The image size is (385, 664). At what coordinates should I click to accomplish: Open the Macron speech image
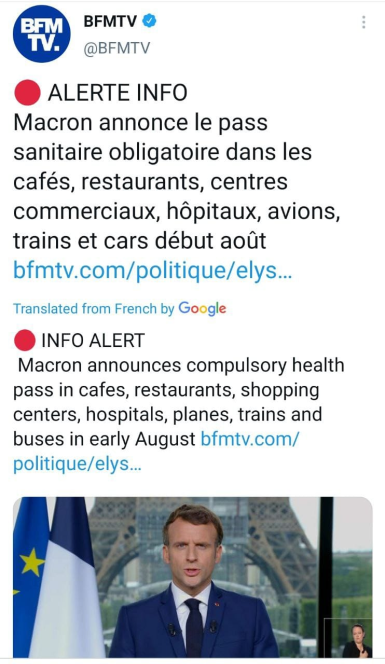[193, 578]
